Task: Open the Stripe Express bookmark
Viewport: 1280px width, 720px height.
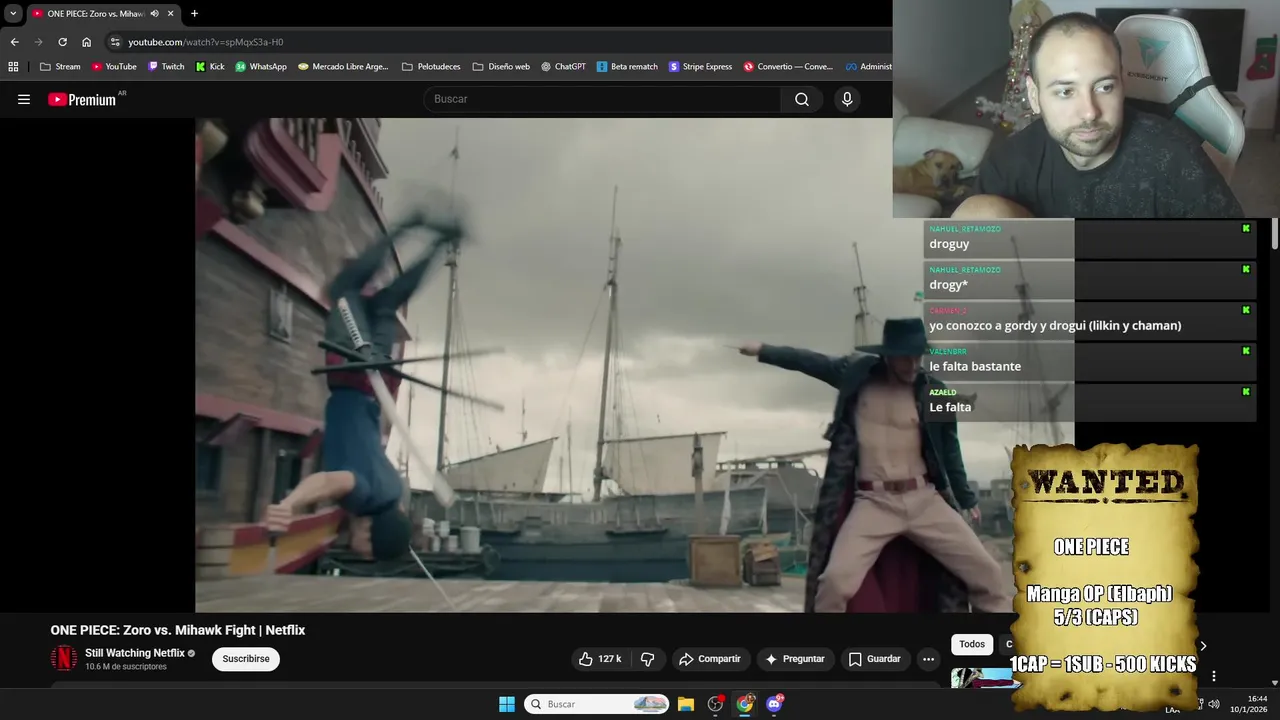Action: click(x=700, y=67)
